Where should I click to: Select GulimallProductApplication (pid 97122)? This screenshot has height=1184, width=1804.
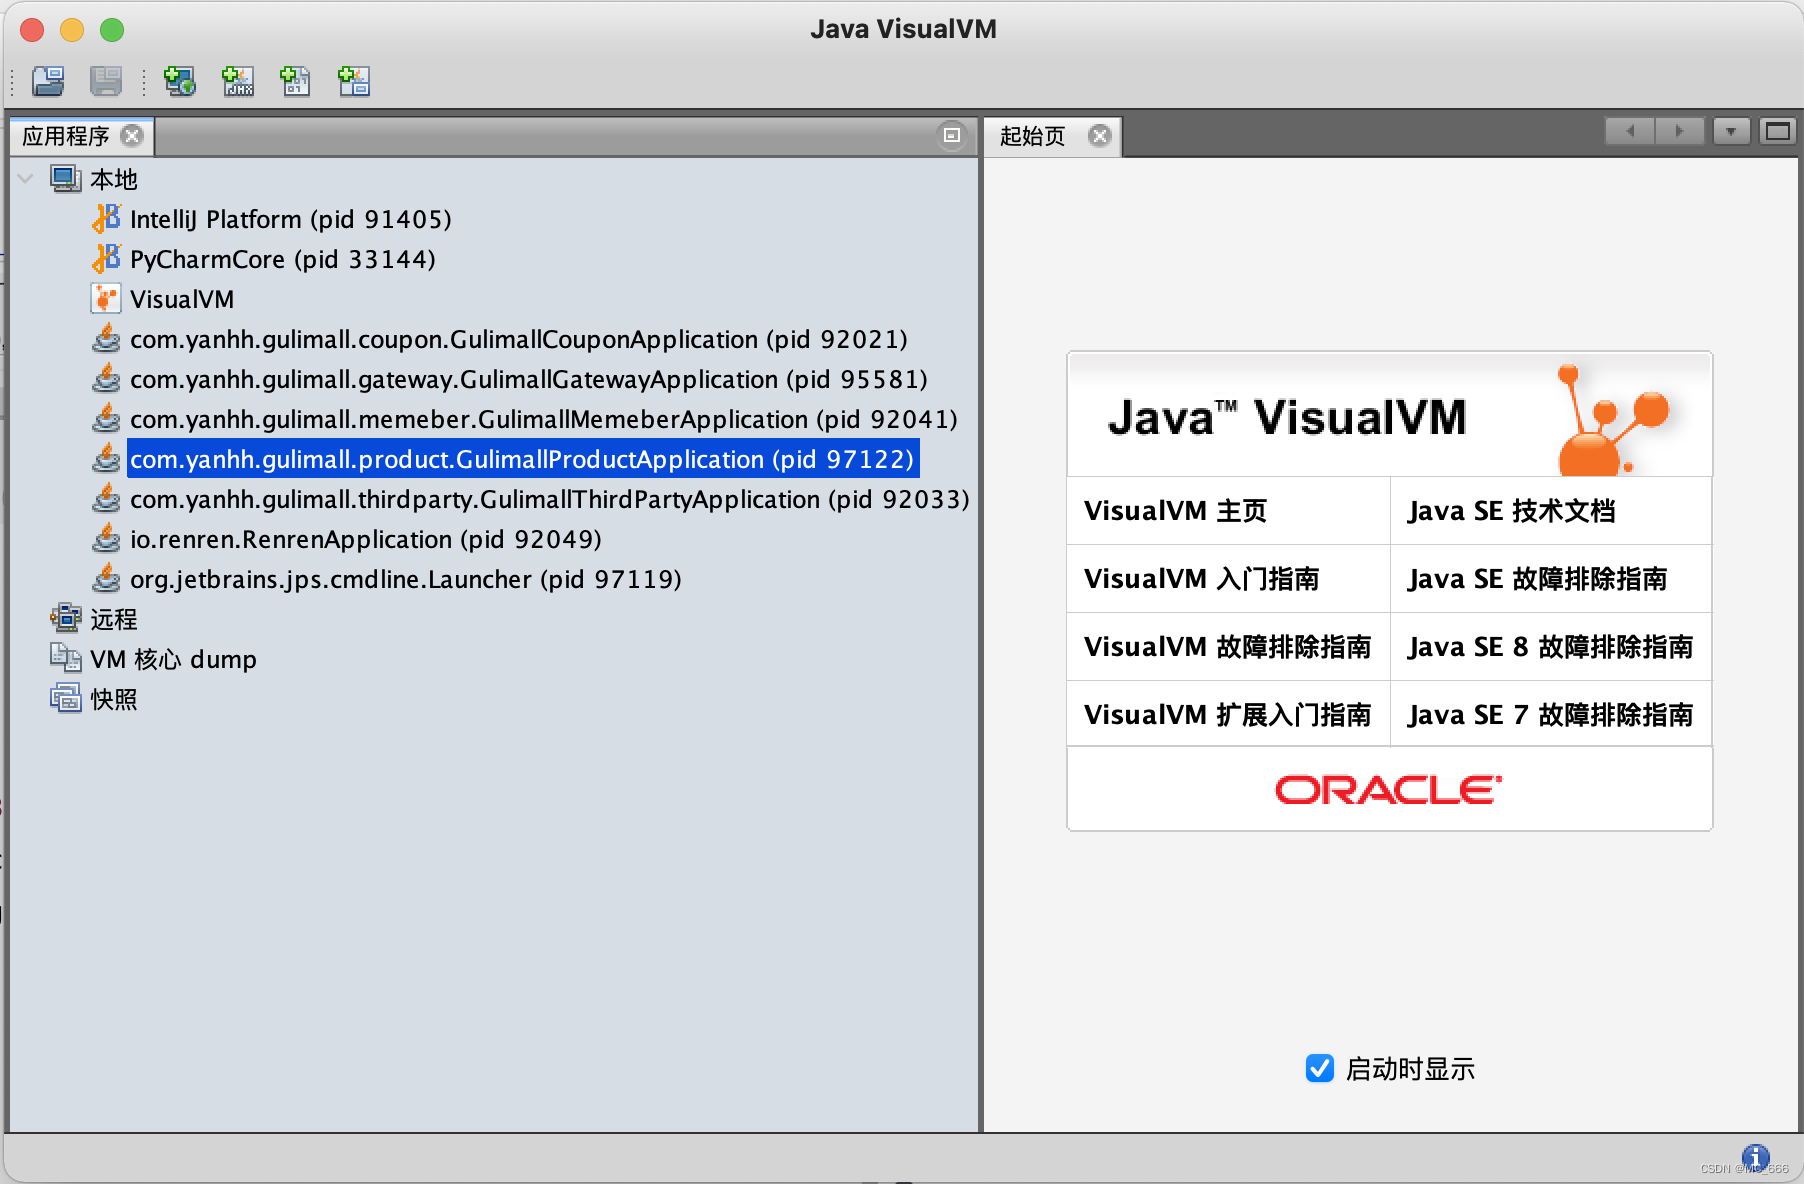[x=522, y=459]
